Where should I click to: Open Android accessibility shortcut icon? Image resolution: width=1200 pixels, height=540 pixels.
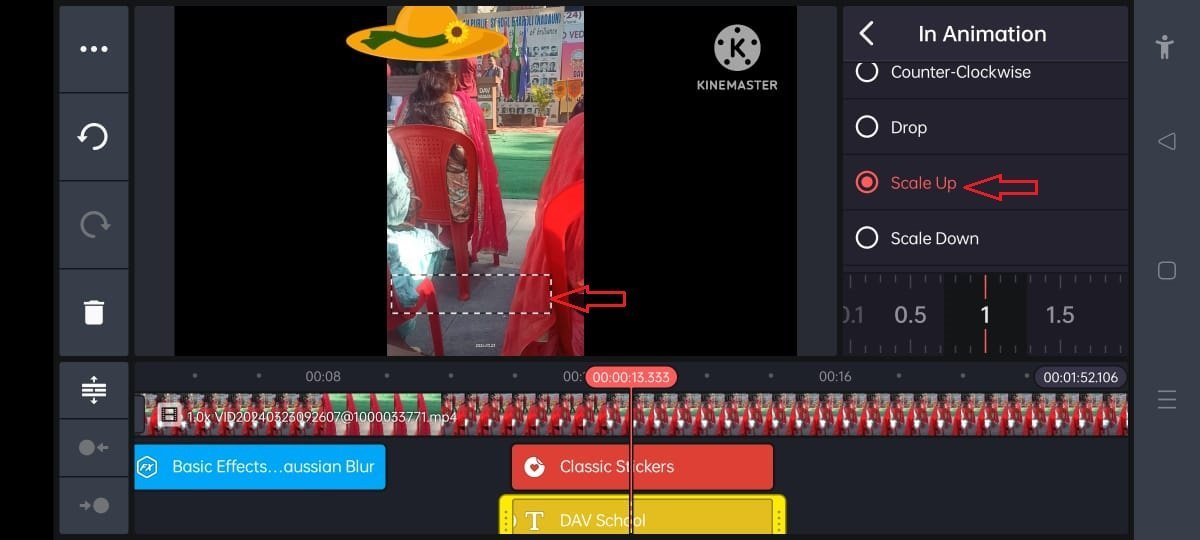pos(1165,47)
